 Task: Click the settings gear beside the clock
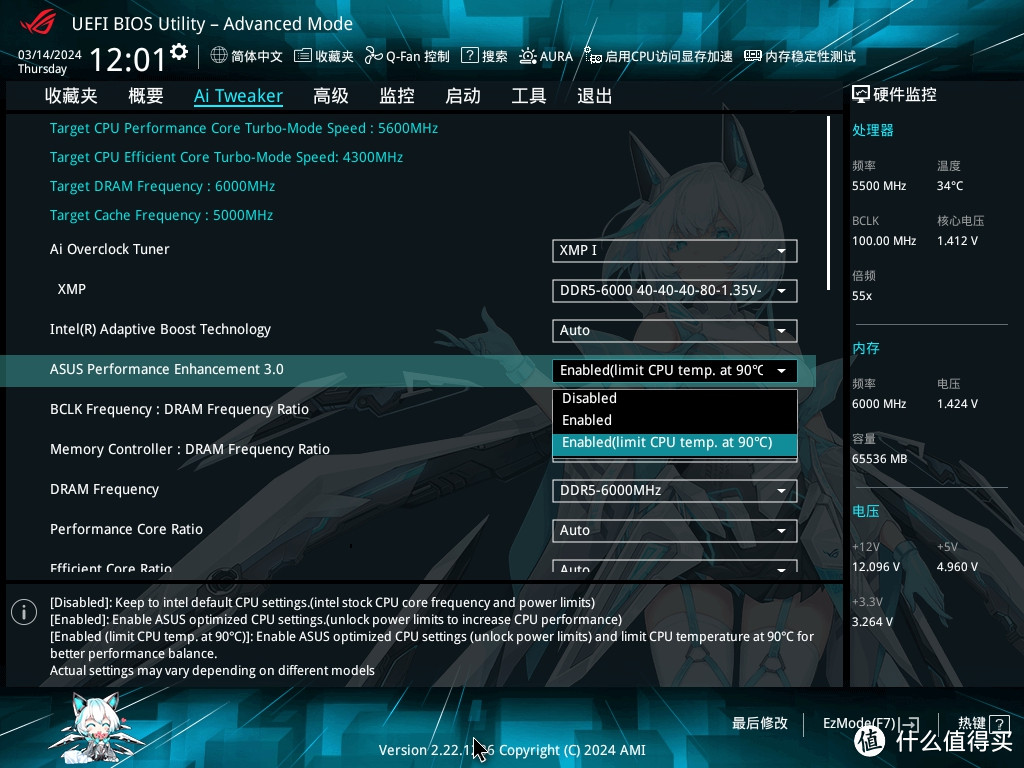point(179,52)
